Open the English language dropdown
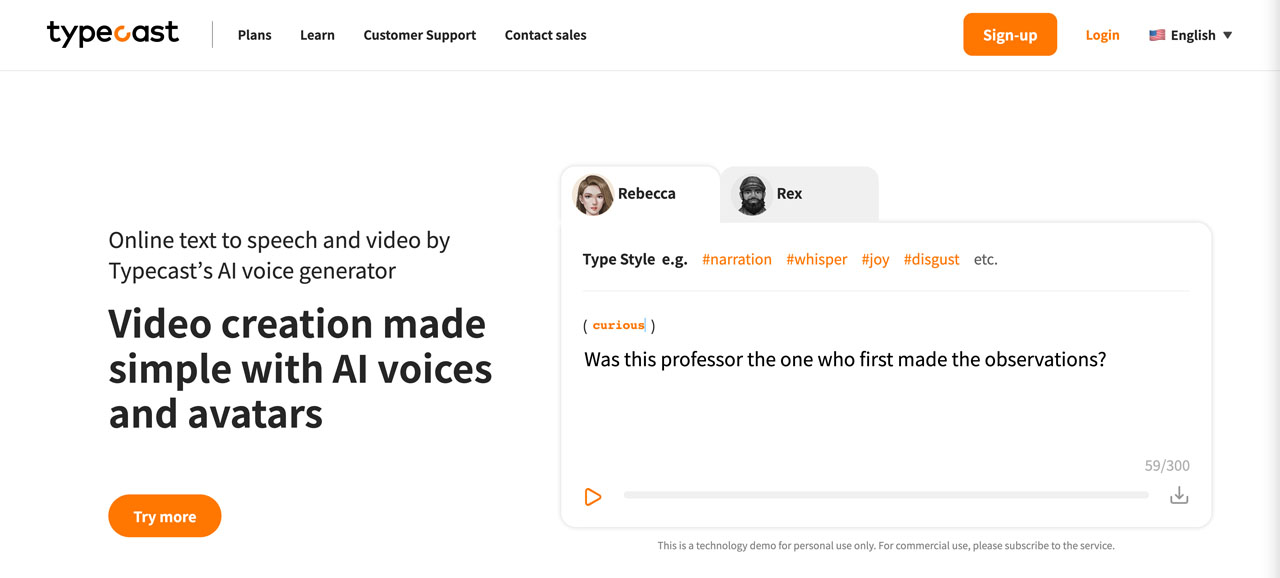Screen dimensions: 1280x578 click(x=1191, y=35)
